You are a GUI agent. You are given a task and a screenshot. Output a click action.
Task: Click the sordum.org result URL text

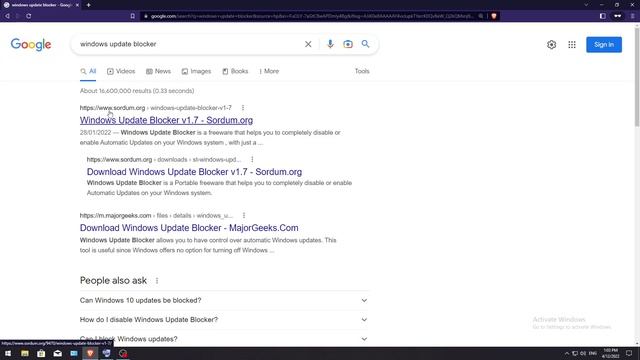click(x=156, y=108)
